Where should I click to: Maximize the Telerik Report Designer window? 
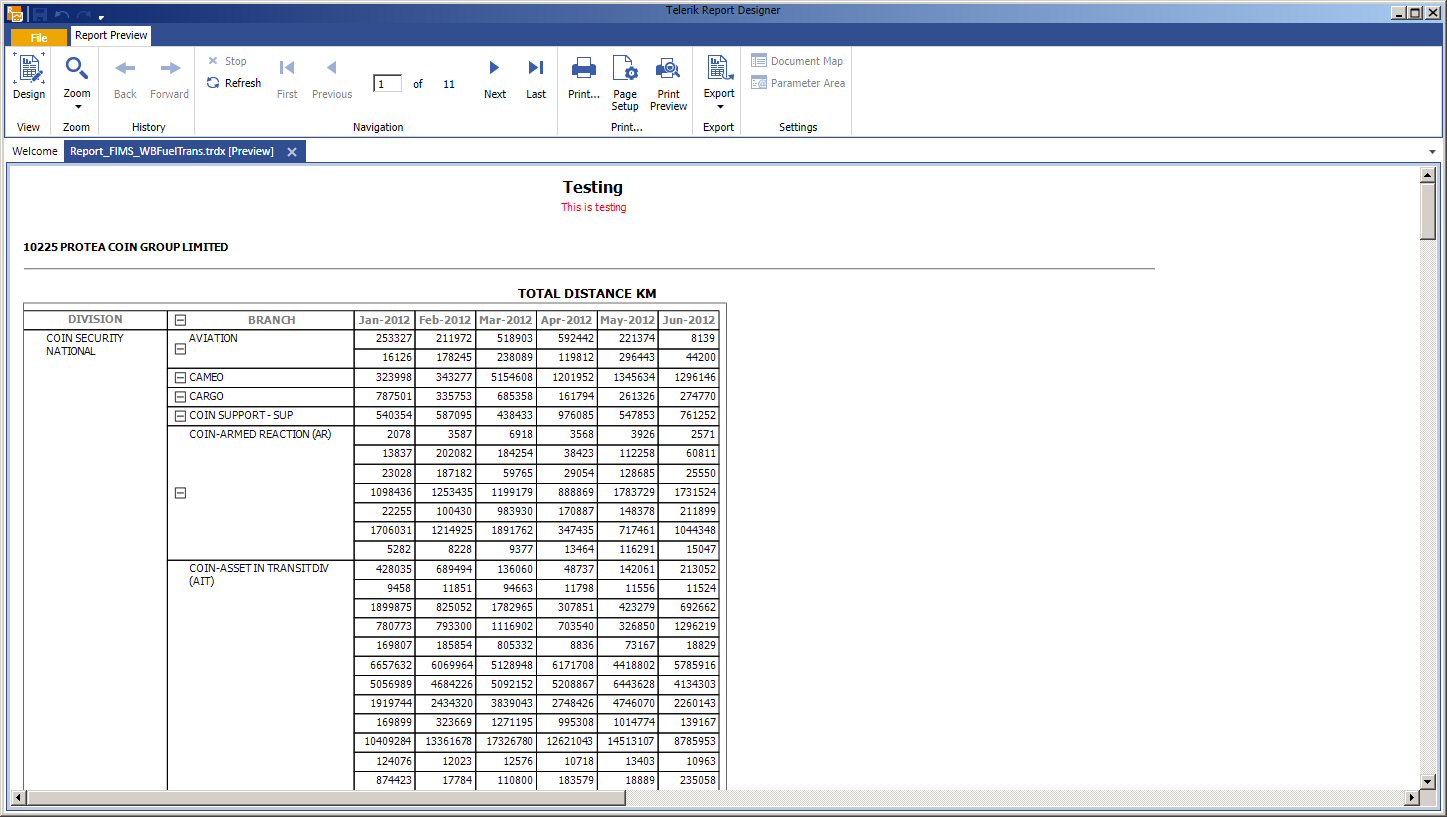[1414, 13]
